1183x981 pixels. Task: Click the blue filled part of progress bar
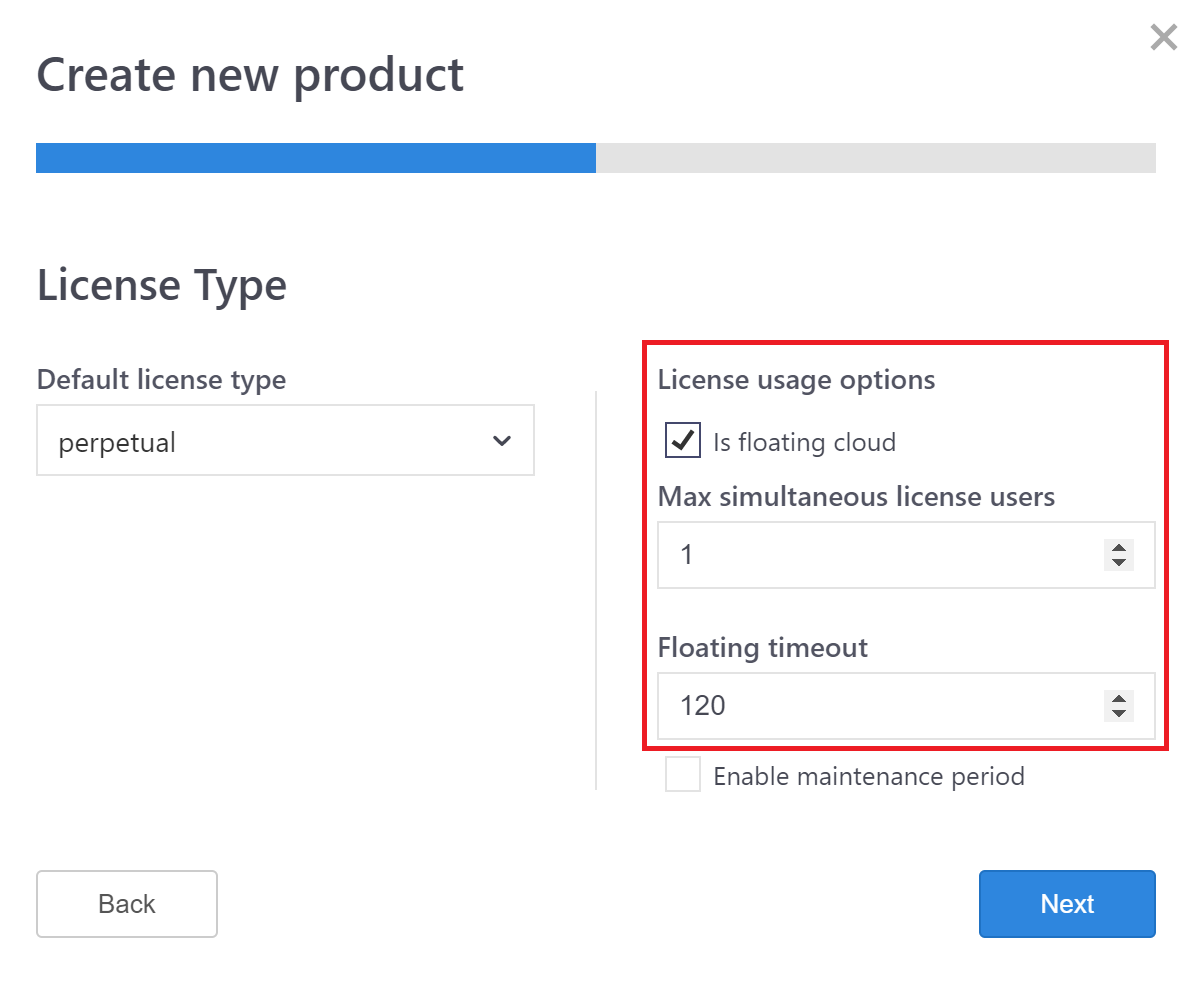click(x=315, y=158)
